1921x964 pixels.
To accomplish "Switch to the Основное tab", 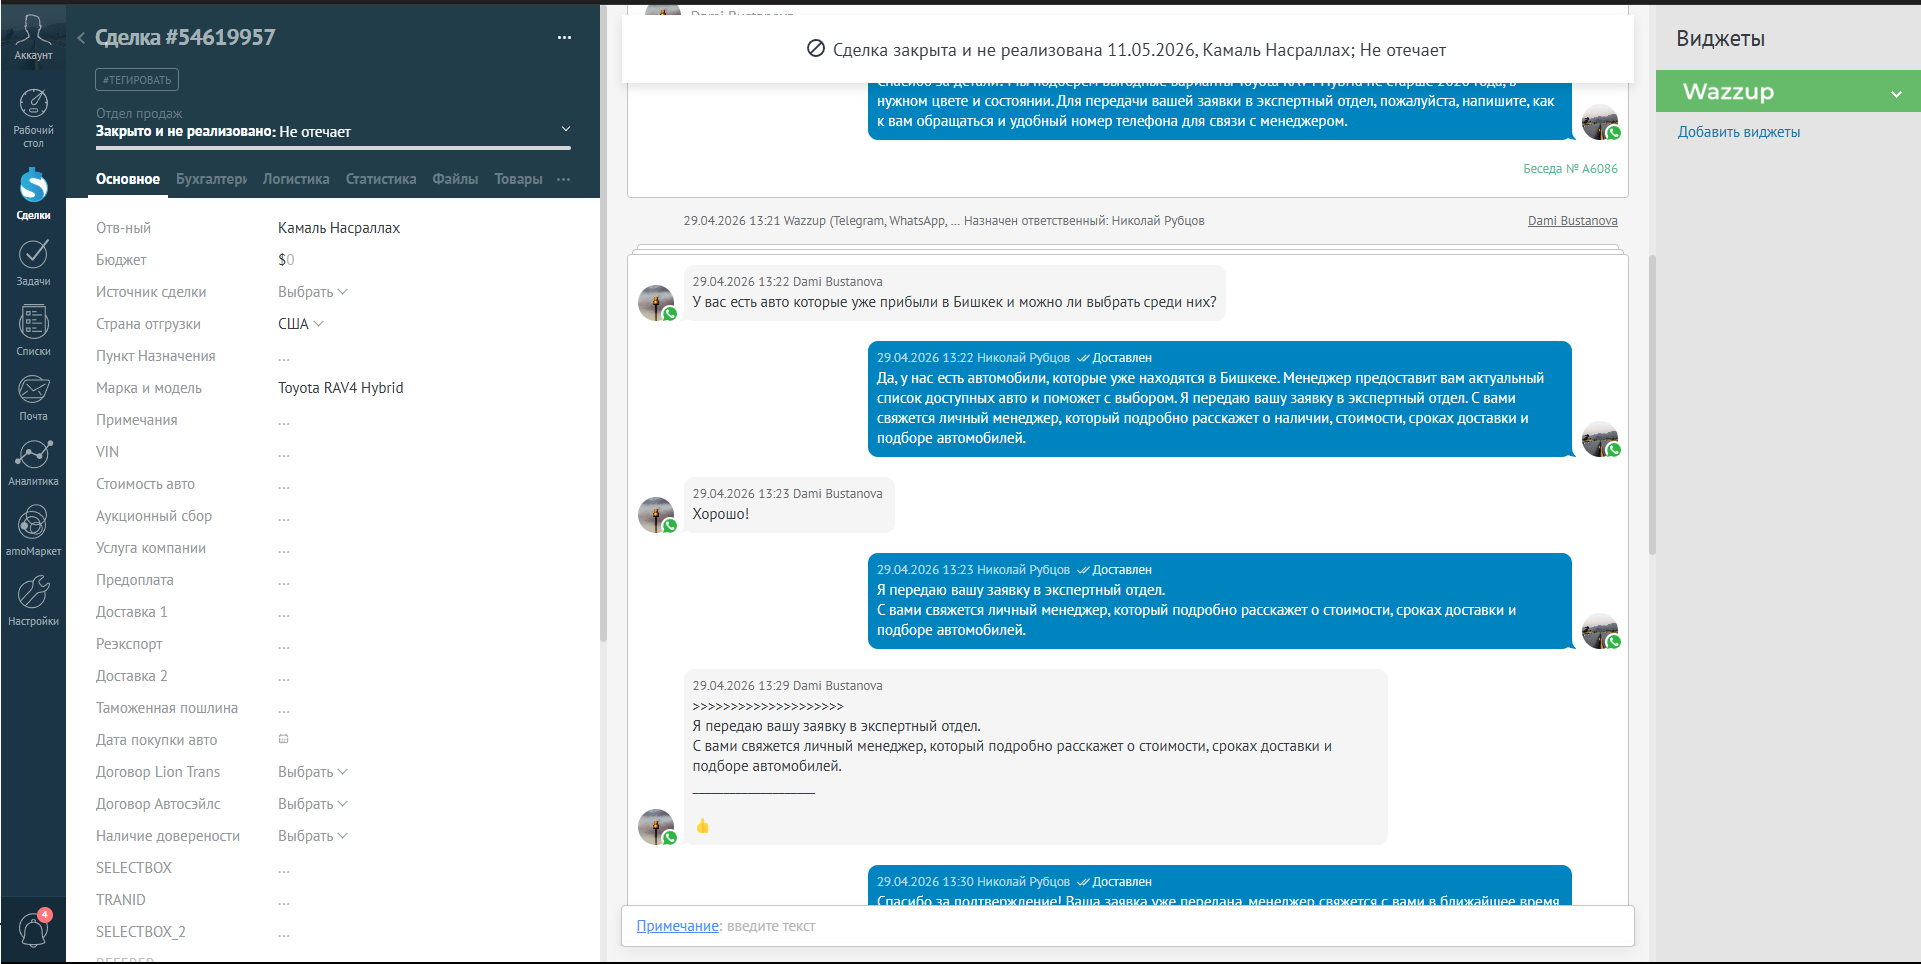I will point(128,179).
